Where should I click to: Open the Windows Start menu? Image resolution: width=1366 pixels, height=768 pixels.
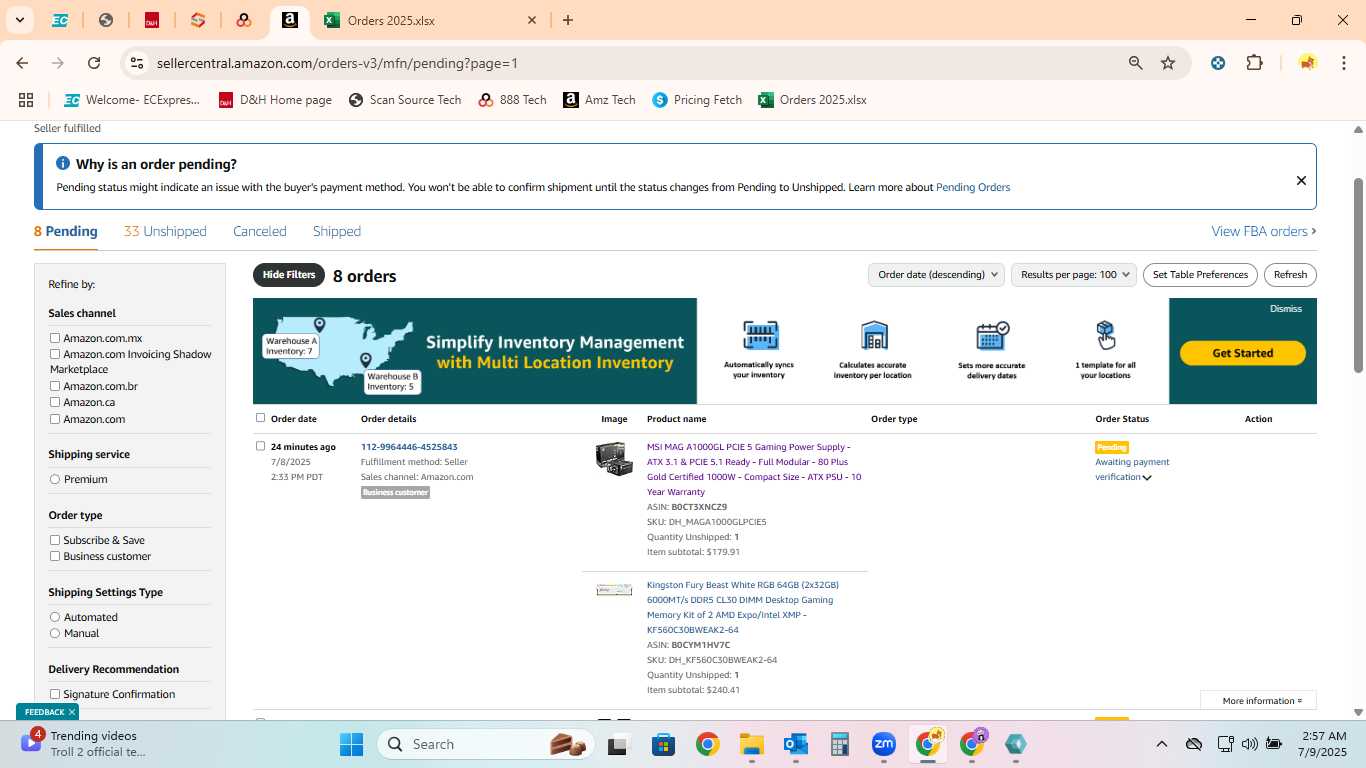351,744
